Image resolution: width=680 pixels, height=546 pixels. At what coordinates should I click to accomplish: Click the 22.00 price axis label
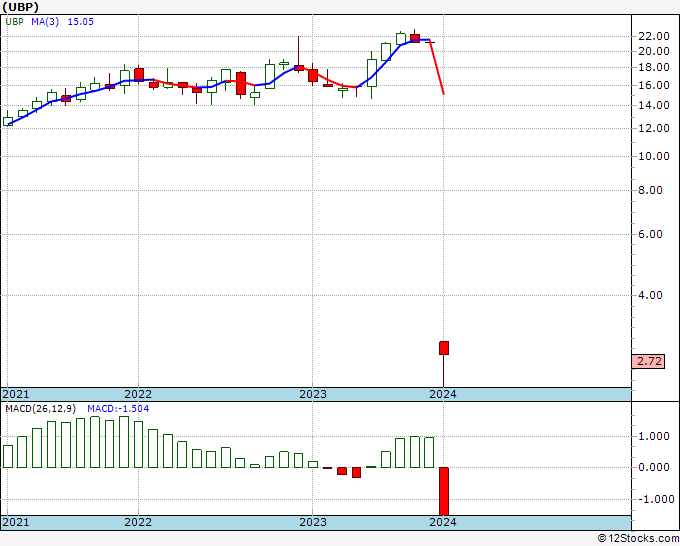pyautogui.click(x=654, y=36)
